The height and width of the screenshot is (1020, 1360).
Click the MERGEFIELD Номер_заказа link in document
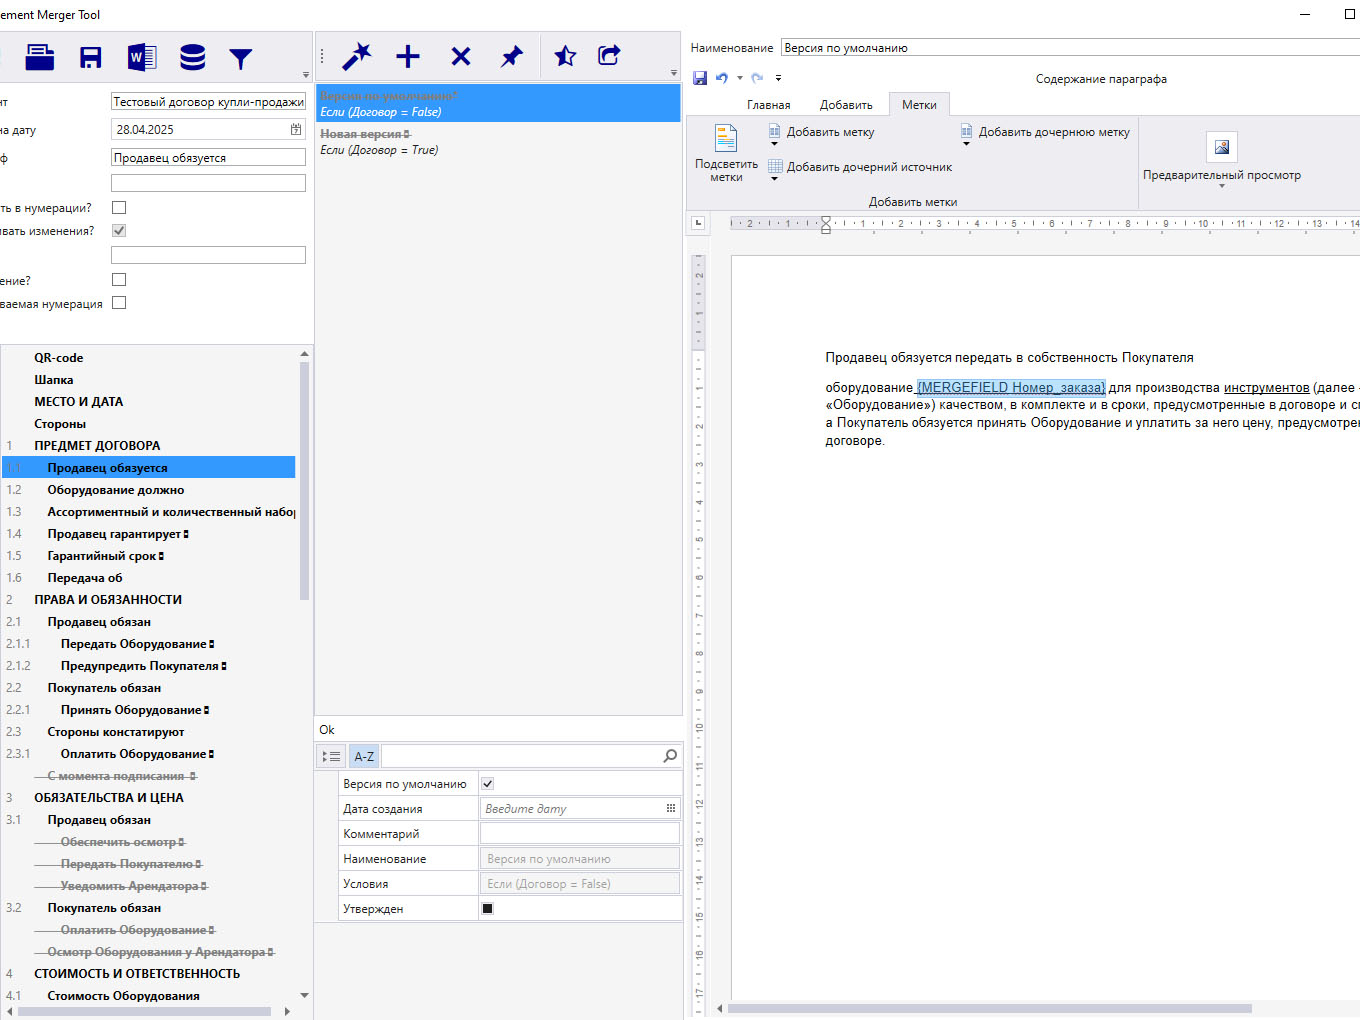[x=1011, y=388]
